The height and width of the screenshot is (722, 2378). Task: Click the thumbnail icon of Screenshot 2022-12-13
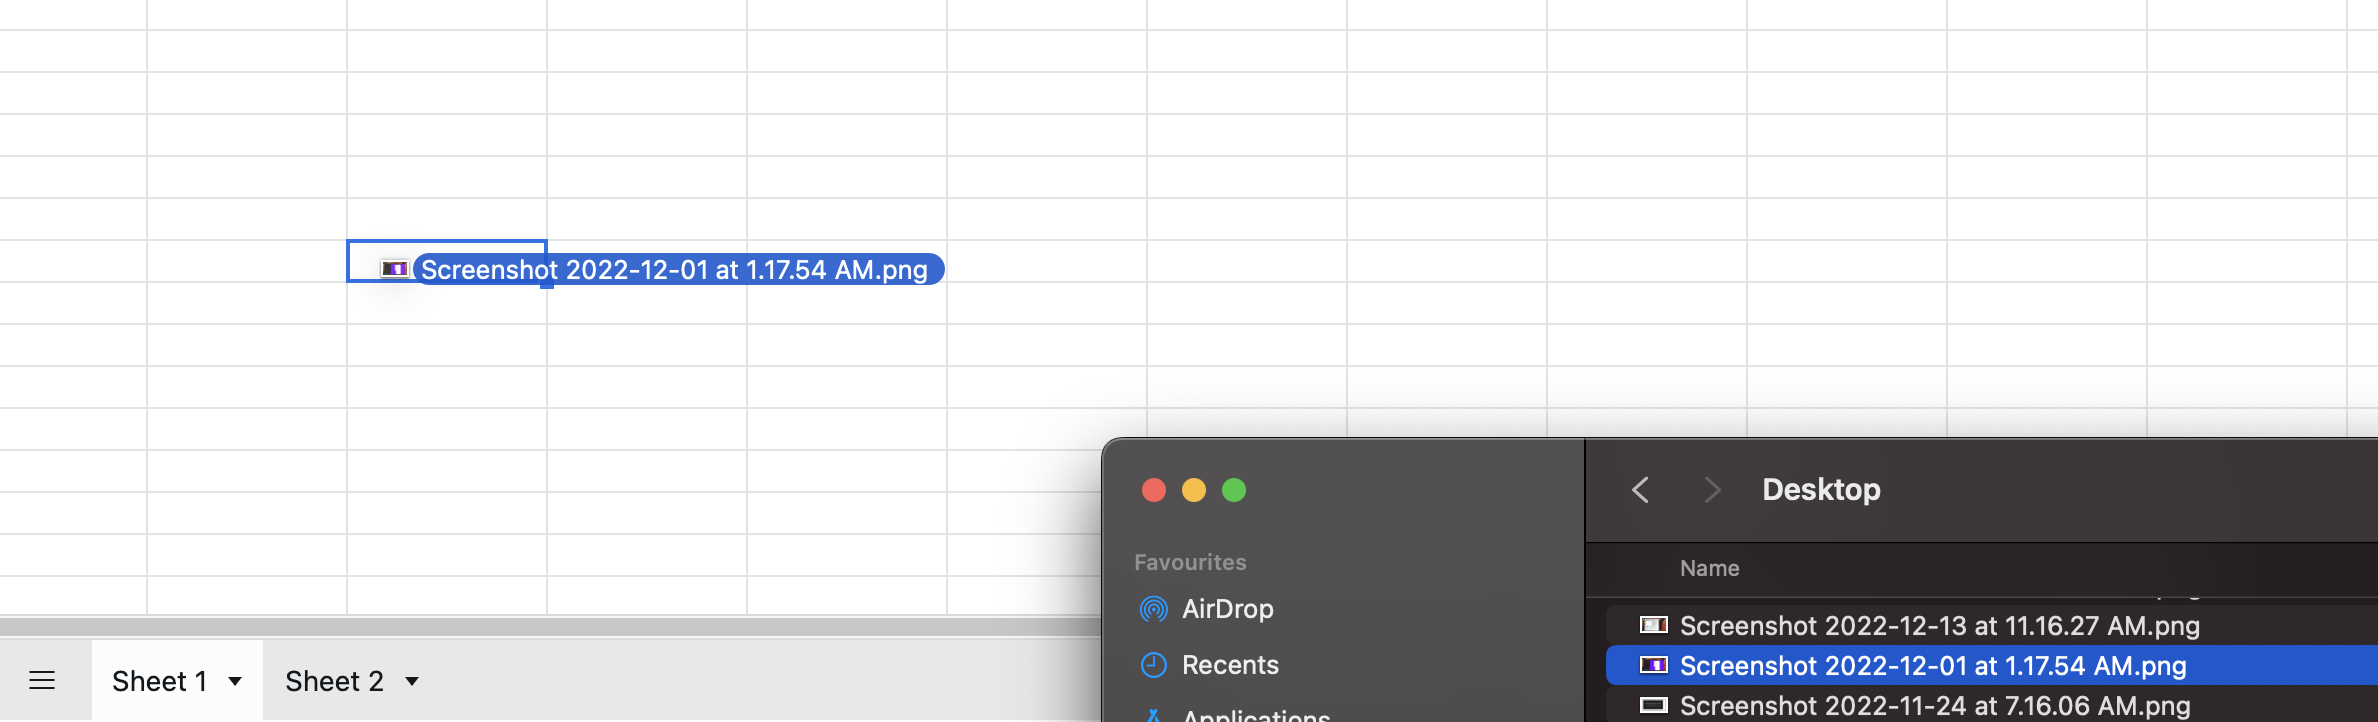pyautogui.click(x=1653, y=626)
